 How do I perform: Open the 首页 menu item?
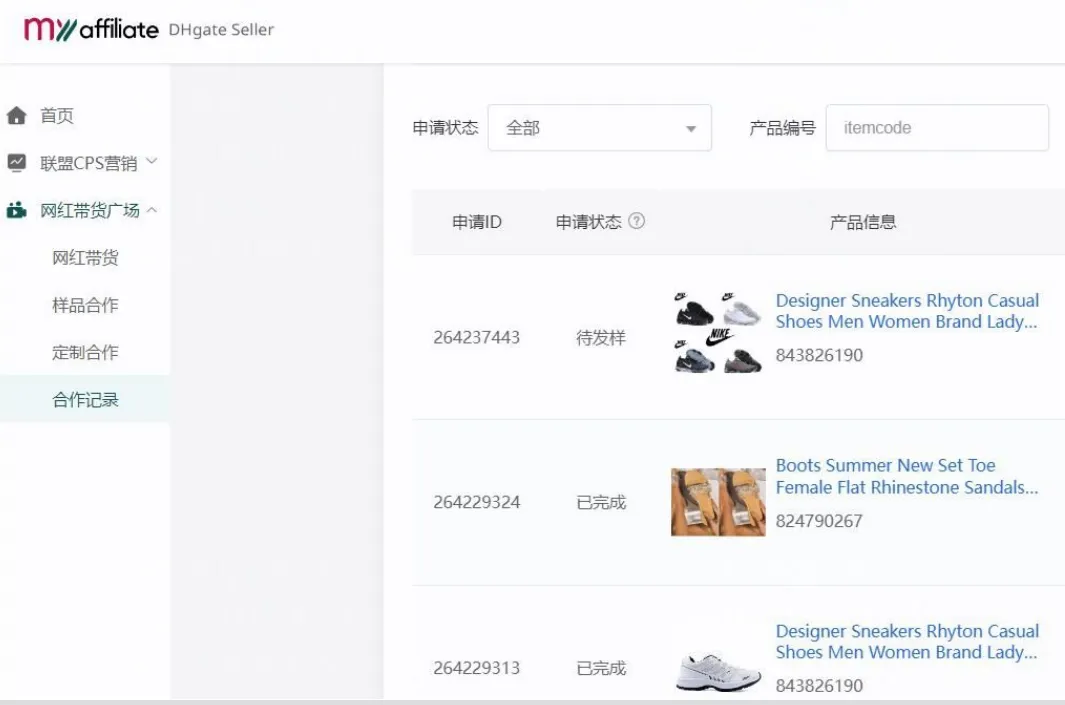point(57,115)
